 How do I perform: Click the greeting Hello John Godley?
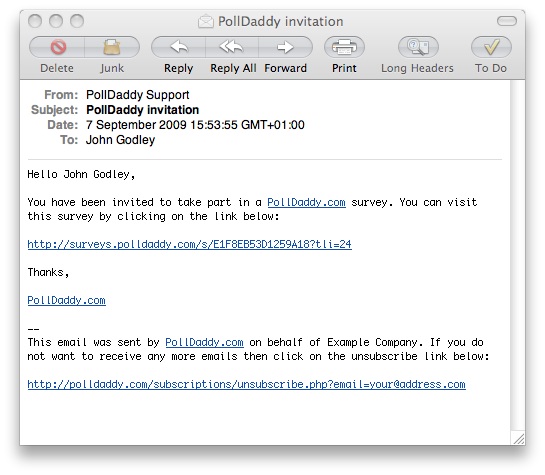click(x=81, y=174)
